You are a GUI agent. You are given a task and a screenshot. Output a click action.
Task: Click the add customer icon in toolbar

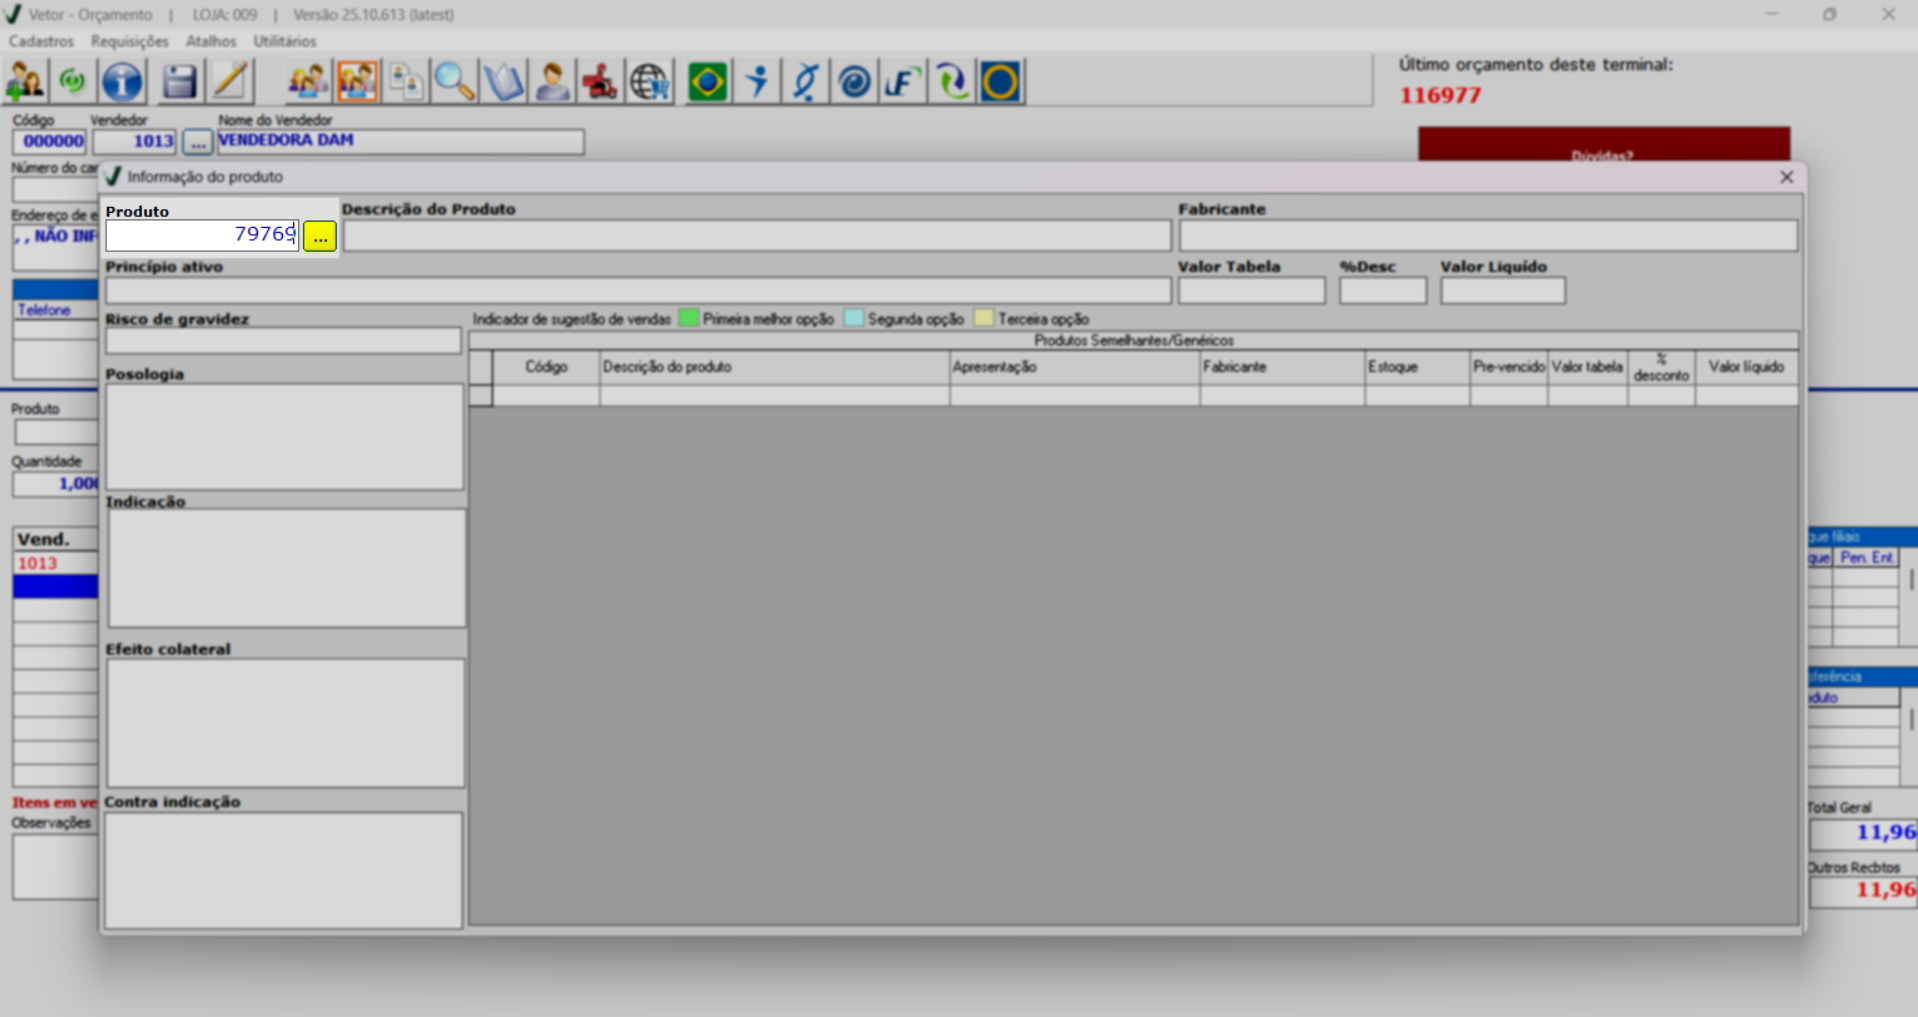tap(25, 82)
